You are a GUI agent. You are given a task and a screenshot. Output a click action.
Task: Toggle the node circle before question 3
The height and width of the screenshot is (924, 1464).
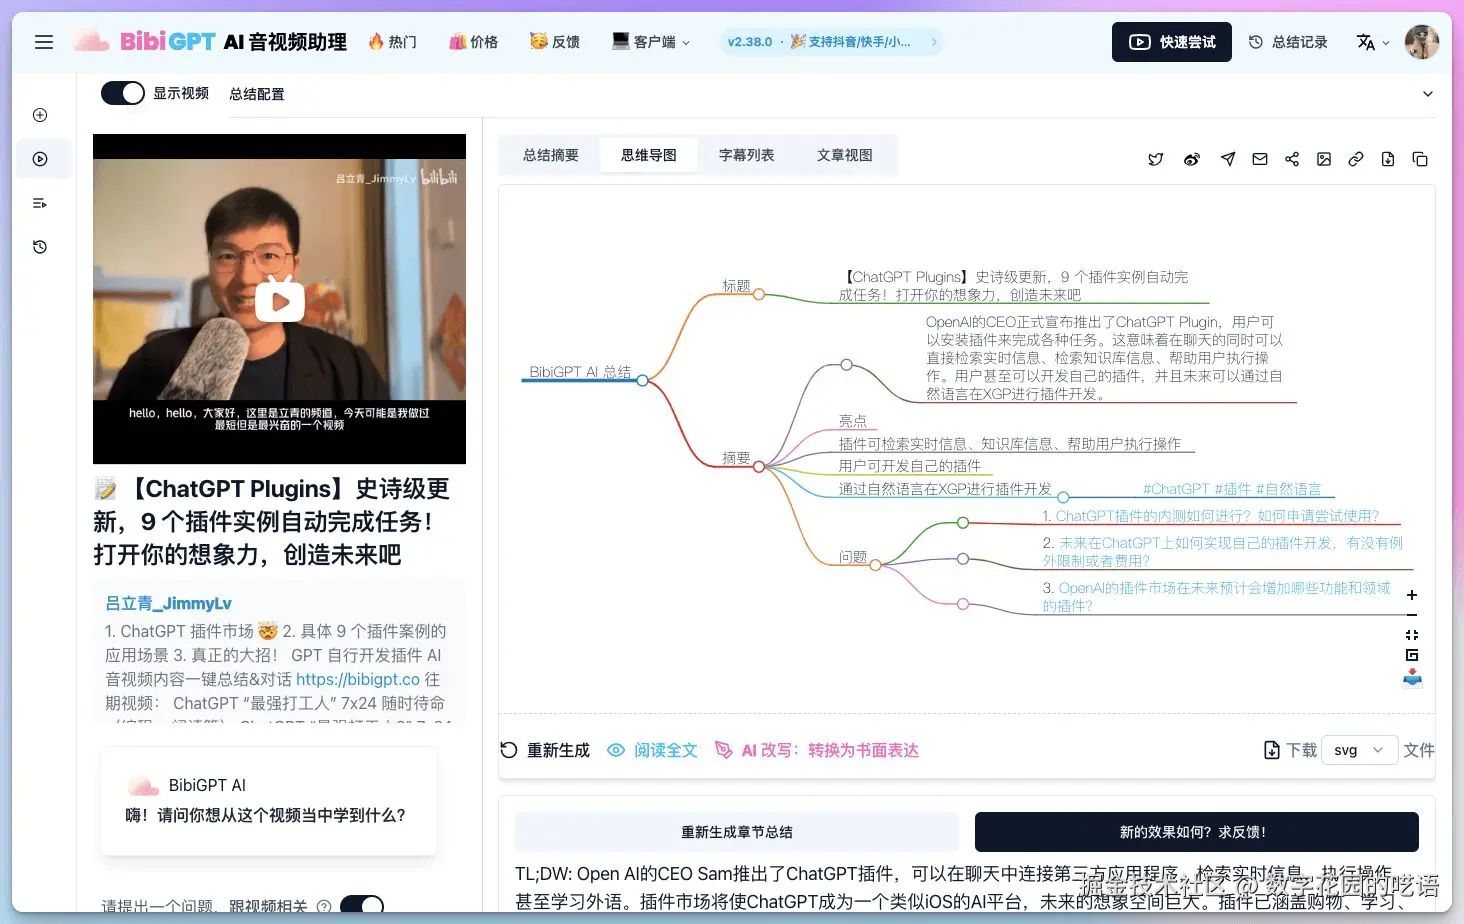[963, 604]
